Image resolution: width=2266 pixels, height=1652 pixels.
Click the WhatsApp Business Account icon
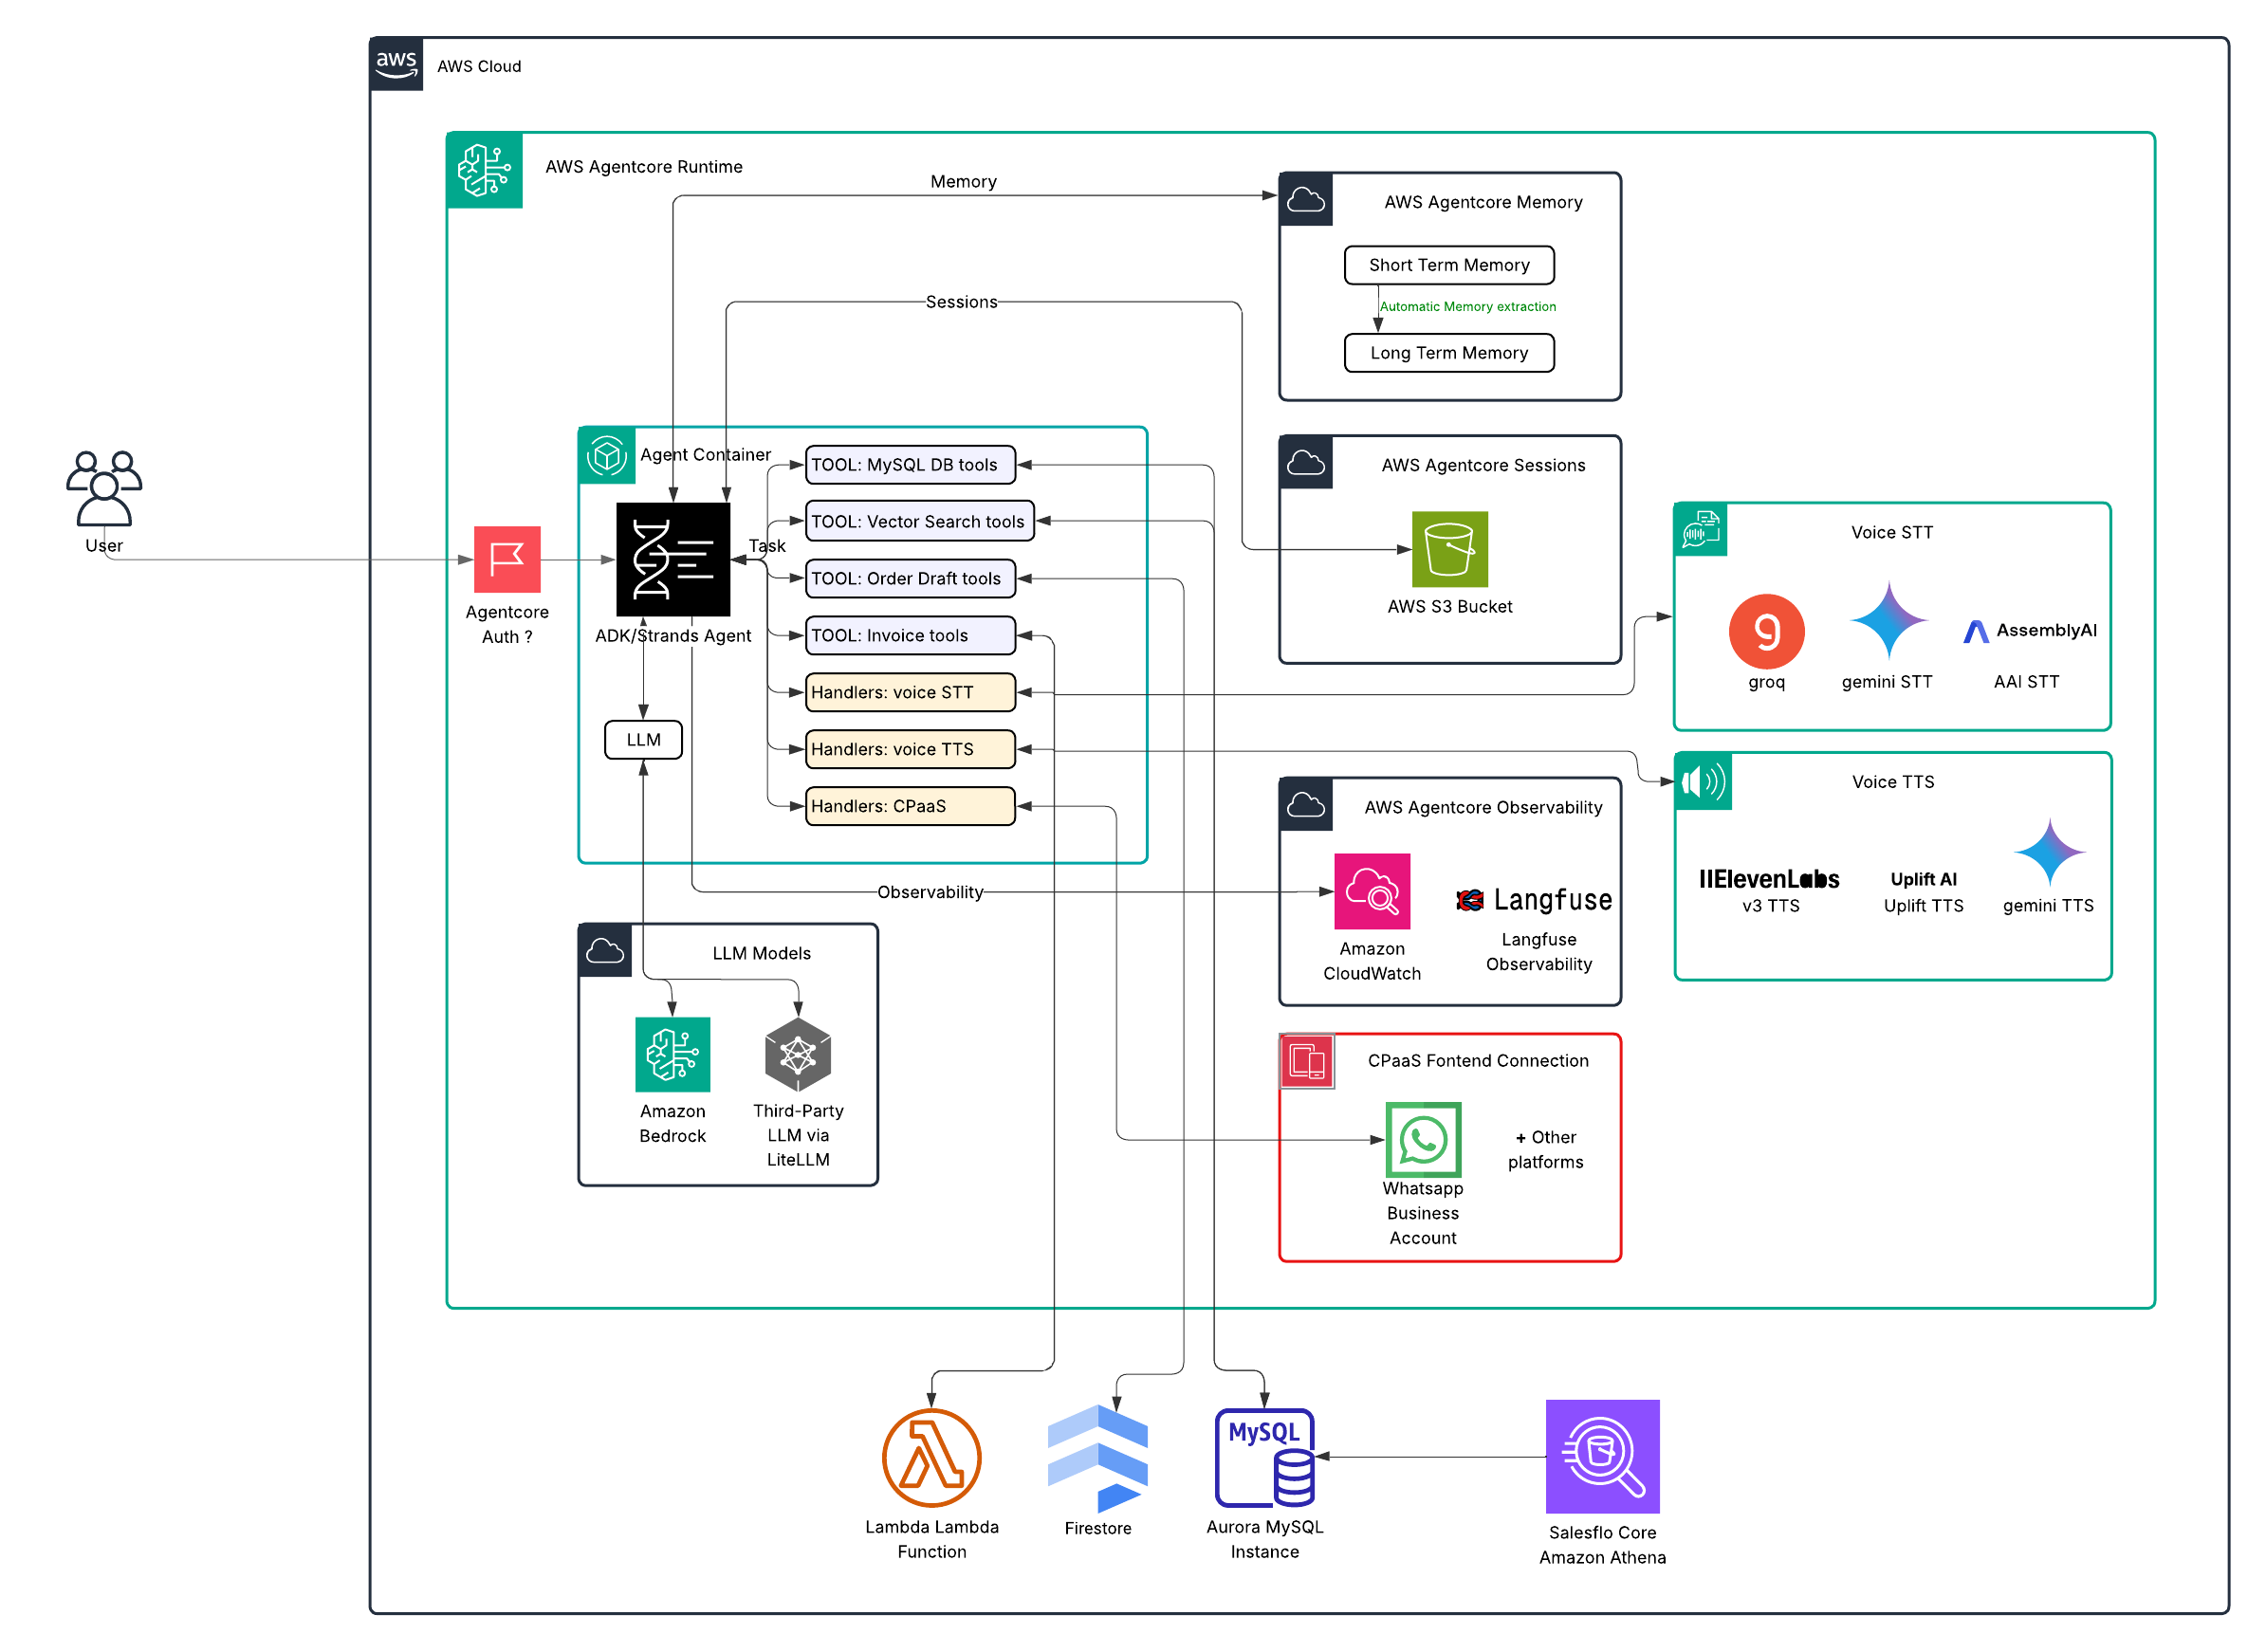(x=1422, y=1139)
